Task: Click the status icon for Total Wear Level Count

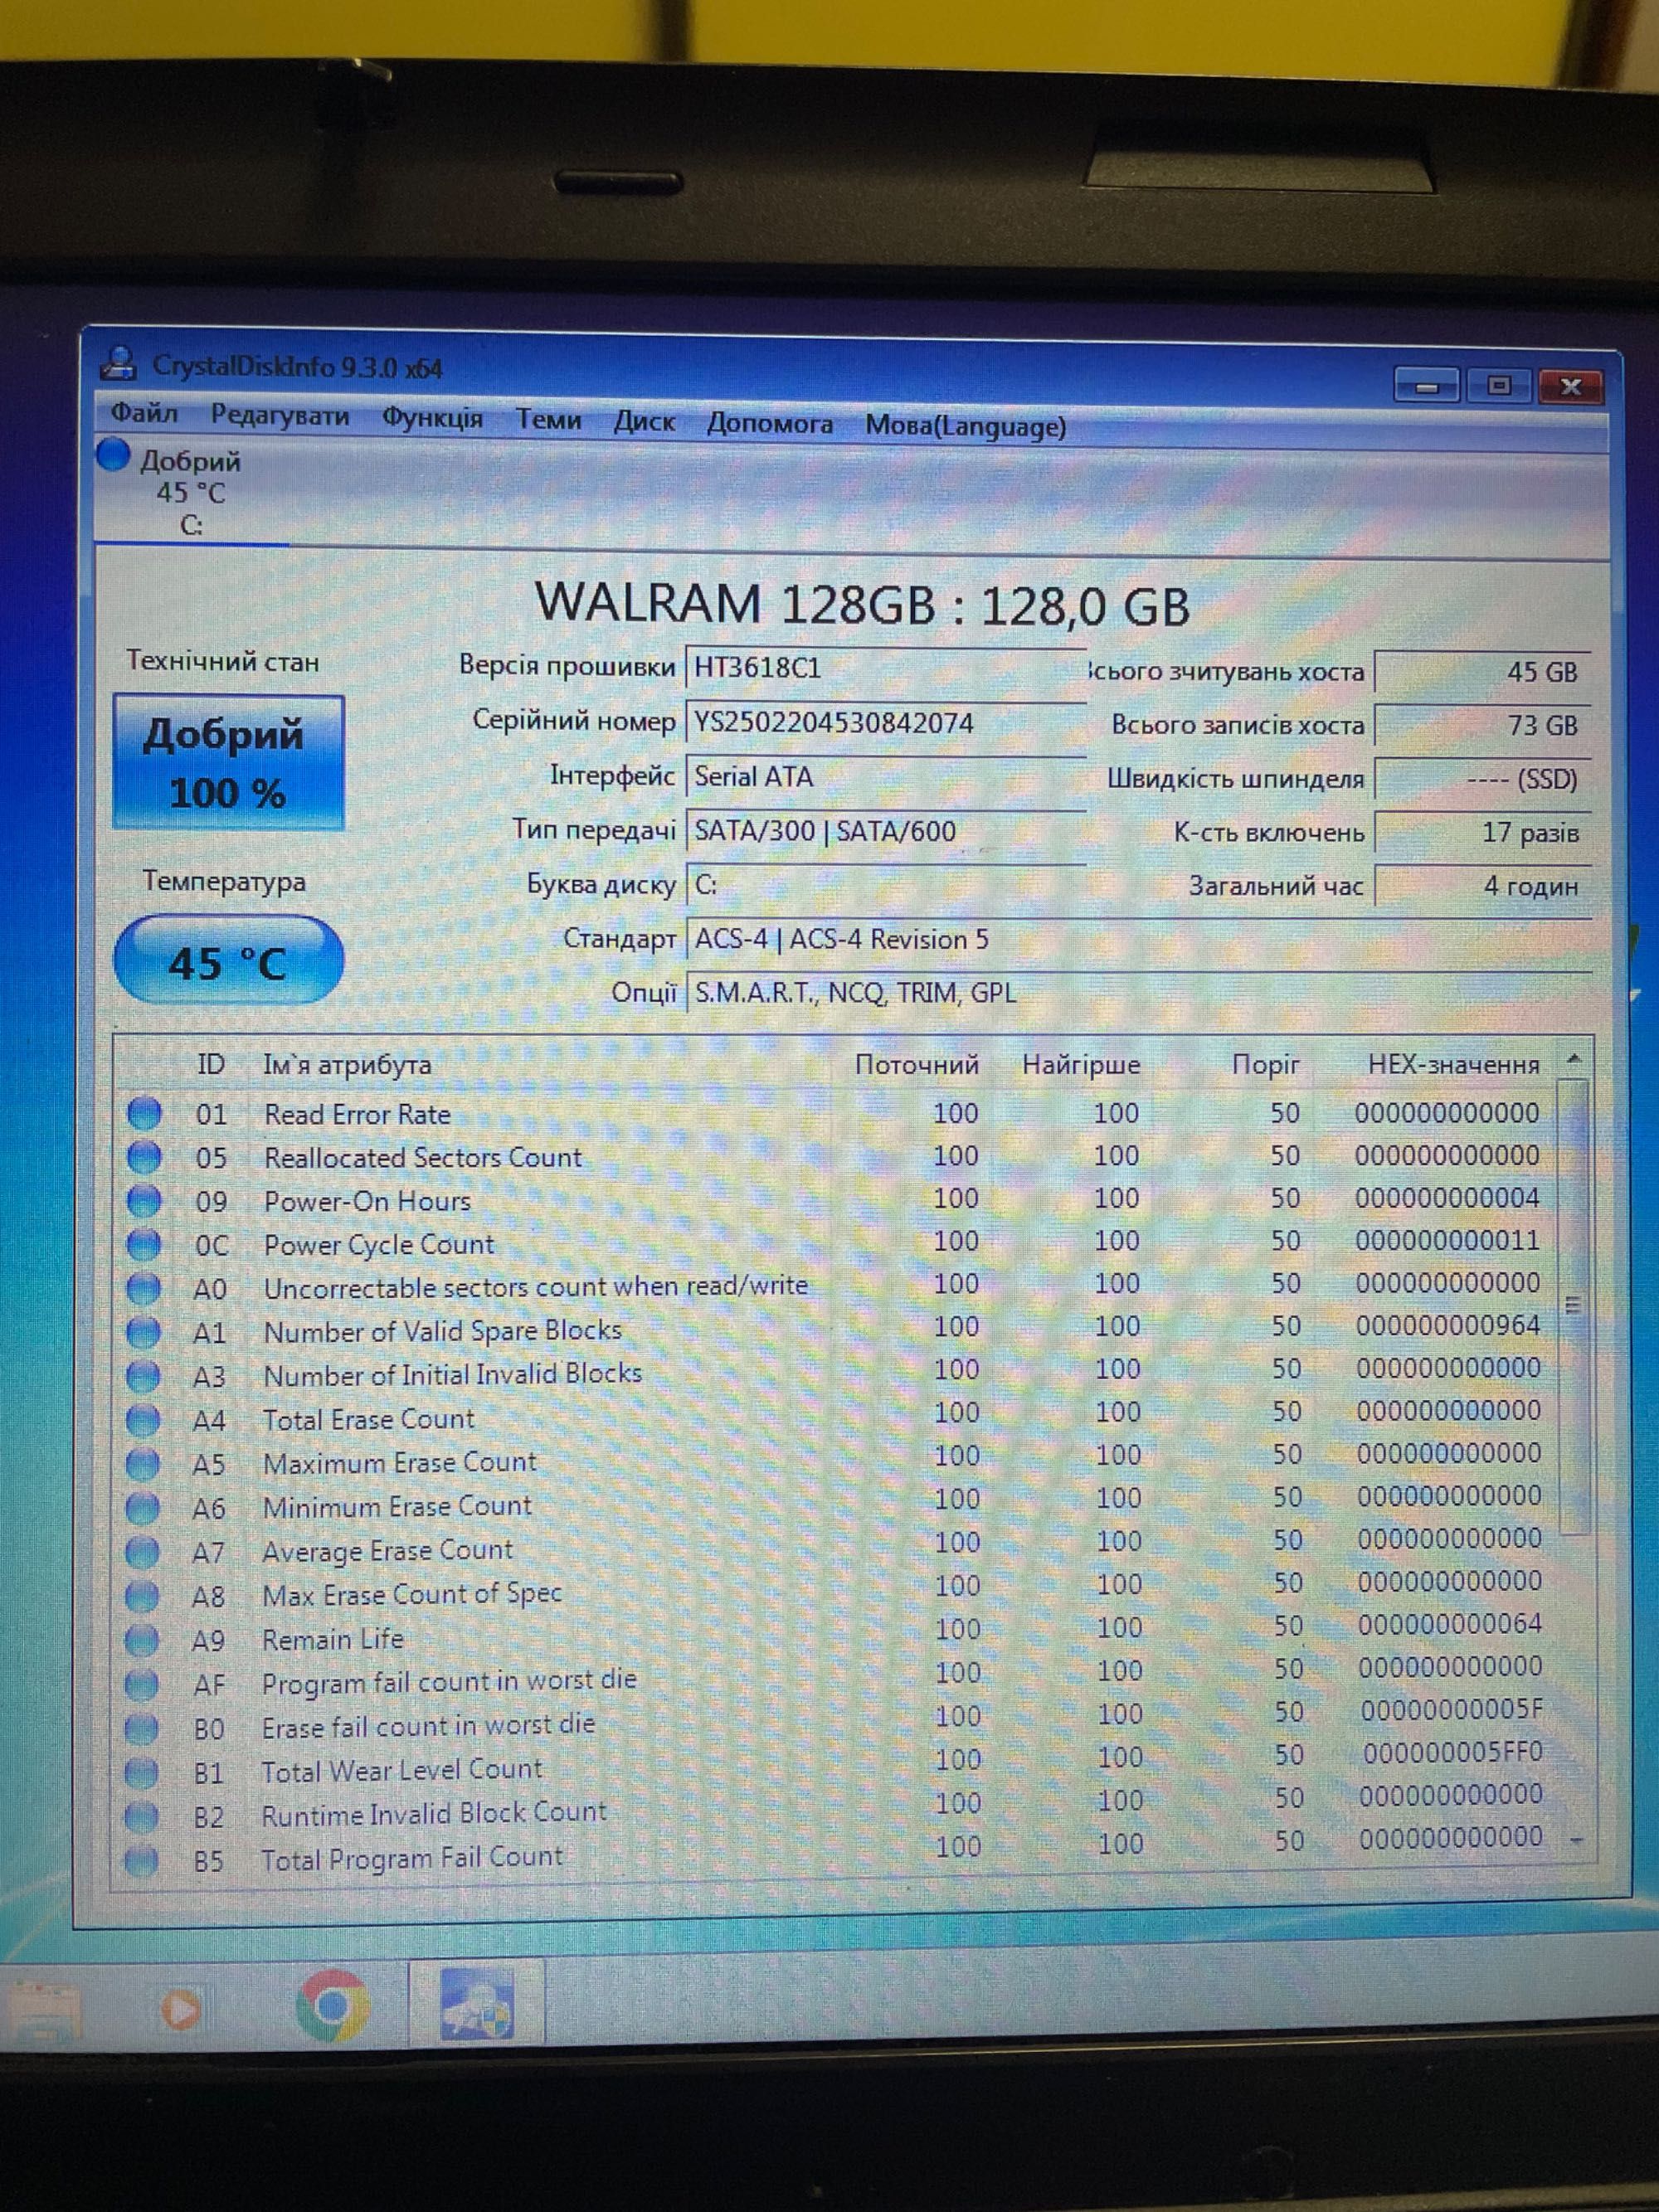Action: (x=142, y=1772)
